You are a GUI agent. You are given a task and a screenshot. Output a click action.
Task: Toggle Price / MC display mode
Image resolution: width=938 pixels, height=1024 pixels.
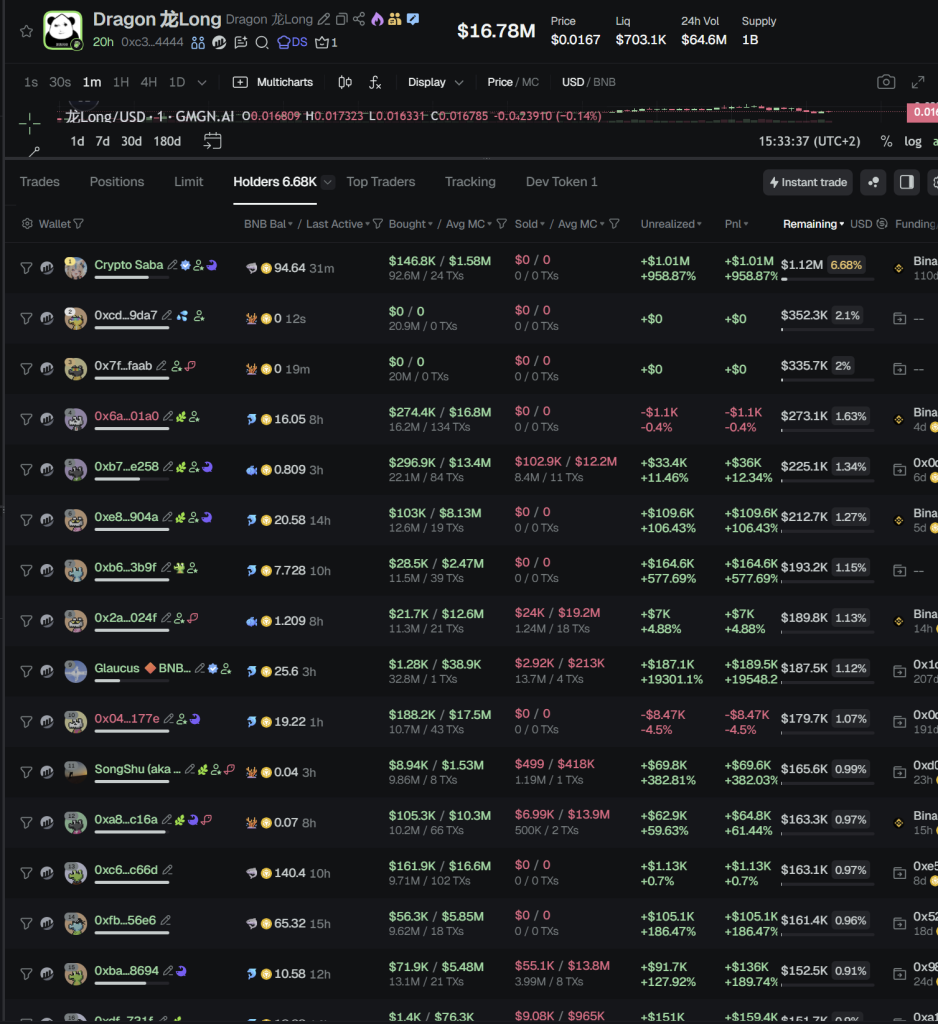pos(513,82)
